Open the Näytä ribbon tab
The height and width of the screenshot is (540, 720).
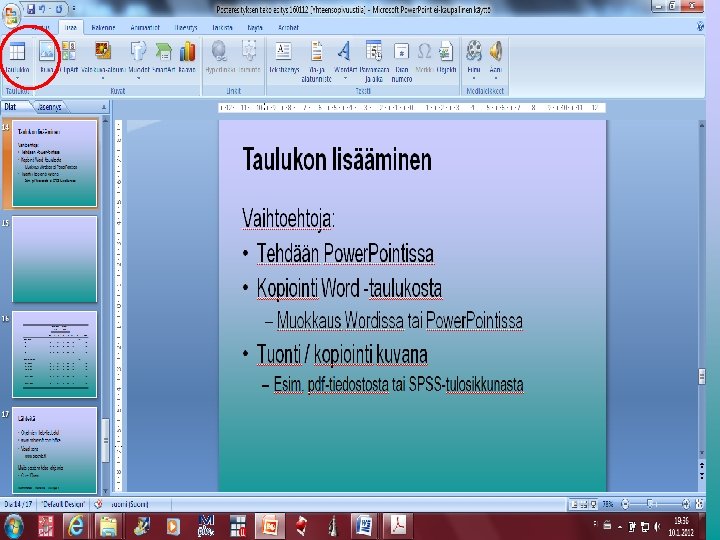255,28
